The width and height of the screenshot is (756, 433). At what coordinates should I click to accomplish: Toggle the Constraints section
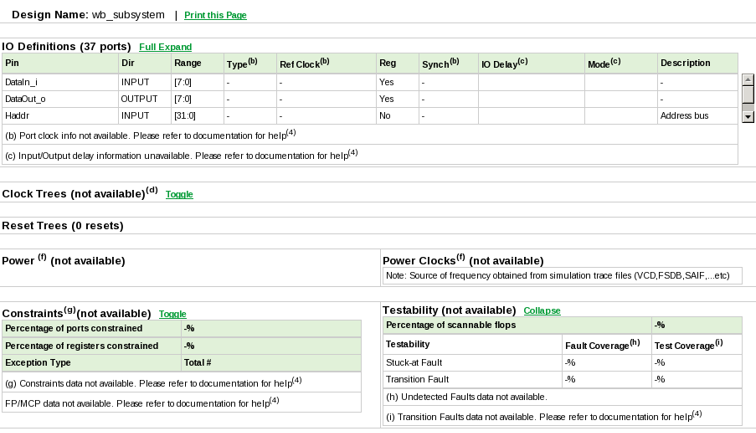coord(172,314)
